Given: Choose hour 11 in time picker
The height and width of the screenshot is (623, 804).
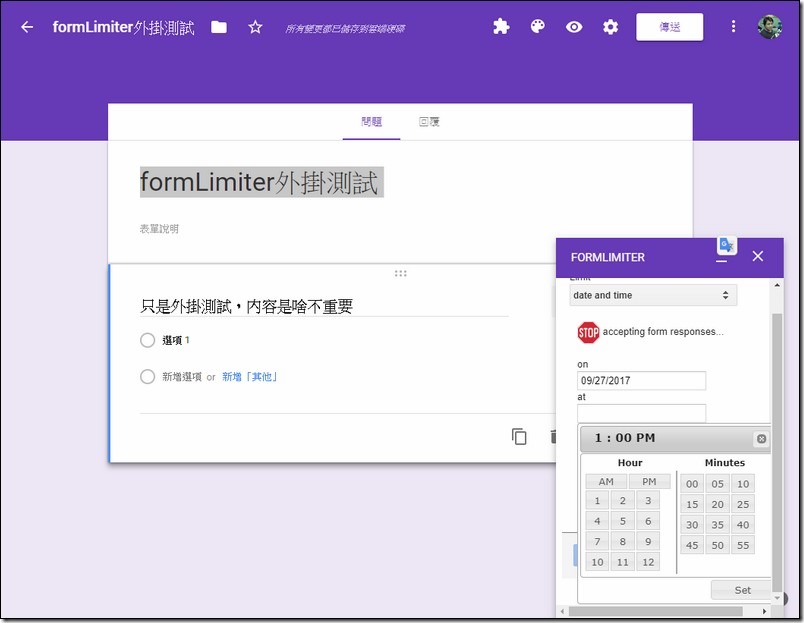Looking at the screenshot, I should point(622,562).
